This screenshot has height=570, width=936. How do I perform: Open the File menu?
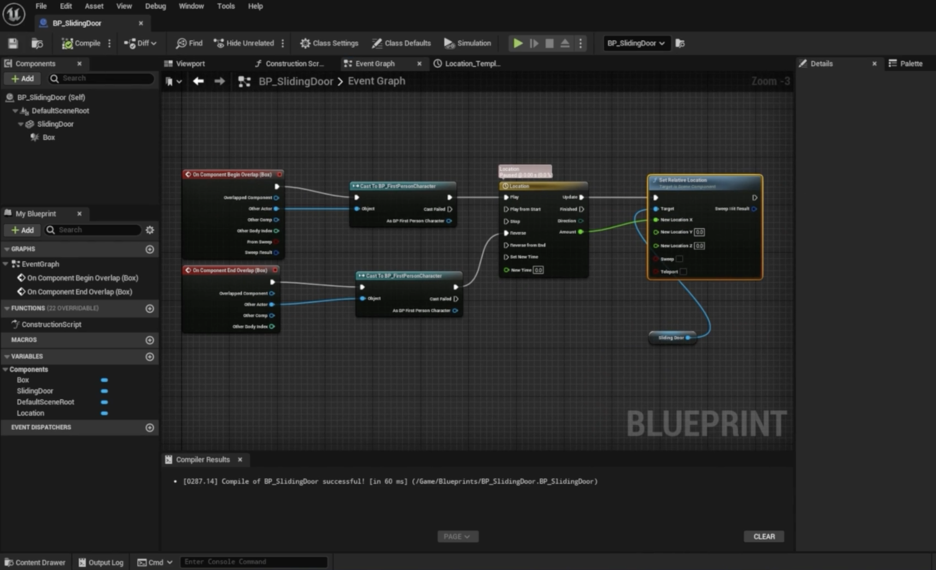pos(41,6)
